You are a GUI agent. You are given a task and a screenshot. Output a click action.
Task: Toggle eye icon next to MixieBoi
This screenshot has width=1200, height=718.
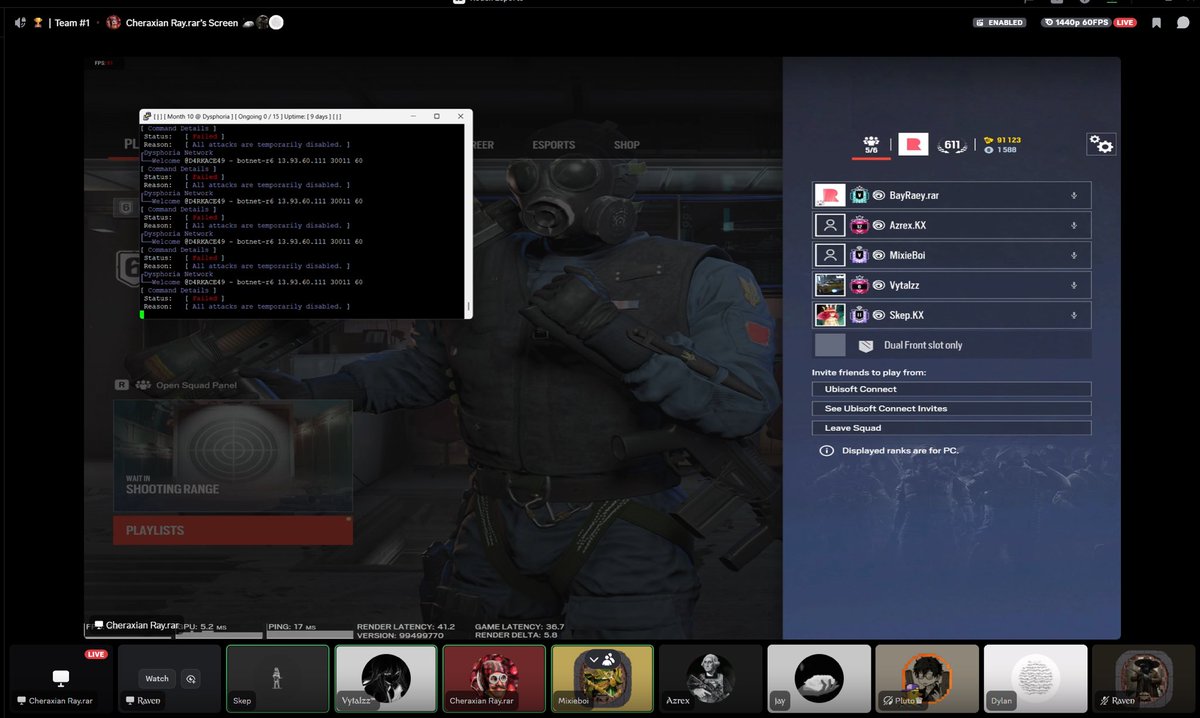pyautogui.click(x=878, y=255)
